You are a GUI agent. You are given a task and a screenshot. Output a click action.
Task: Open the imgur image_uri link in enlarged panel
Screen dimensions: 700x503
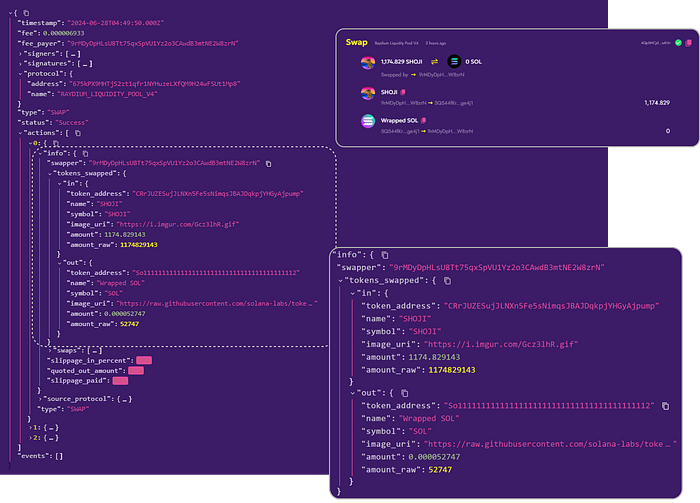coord(501,345)
